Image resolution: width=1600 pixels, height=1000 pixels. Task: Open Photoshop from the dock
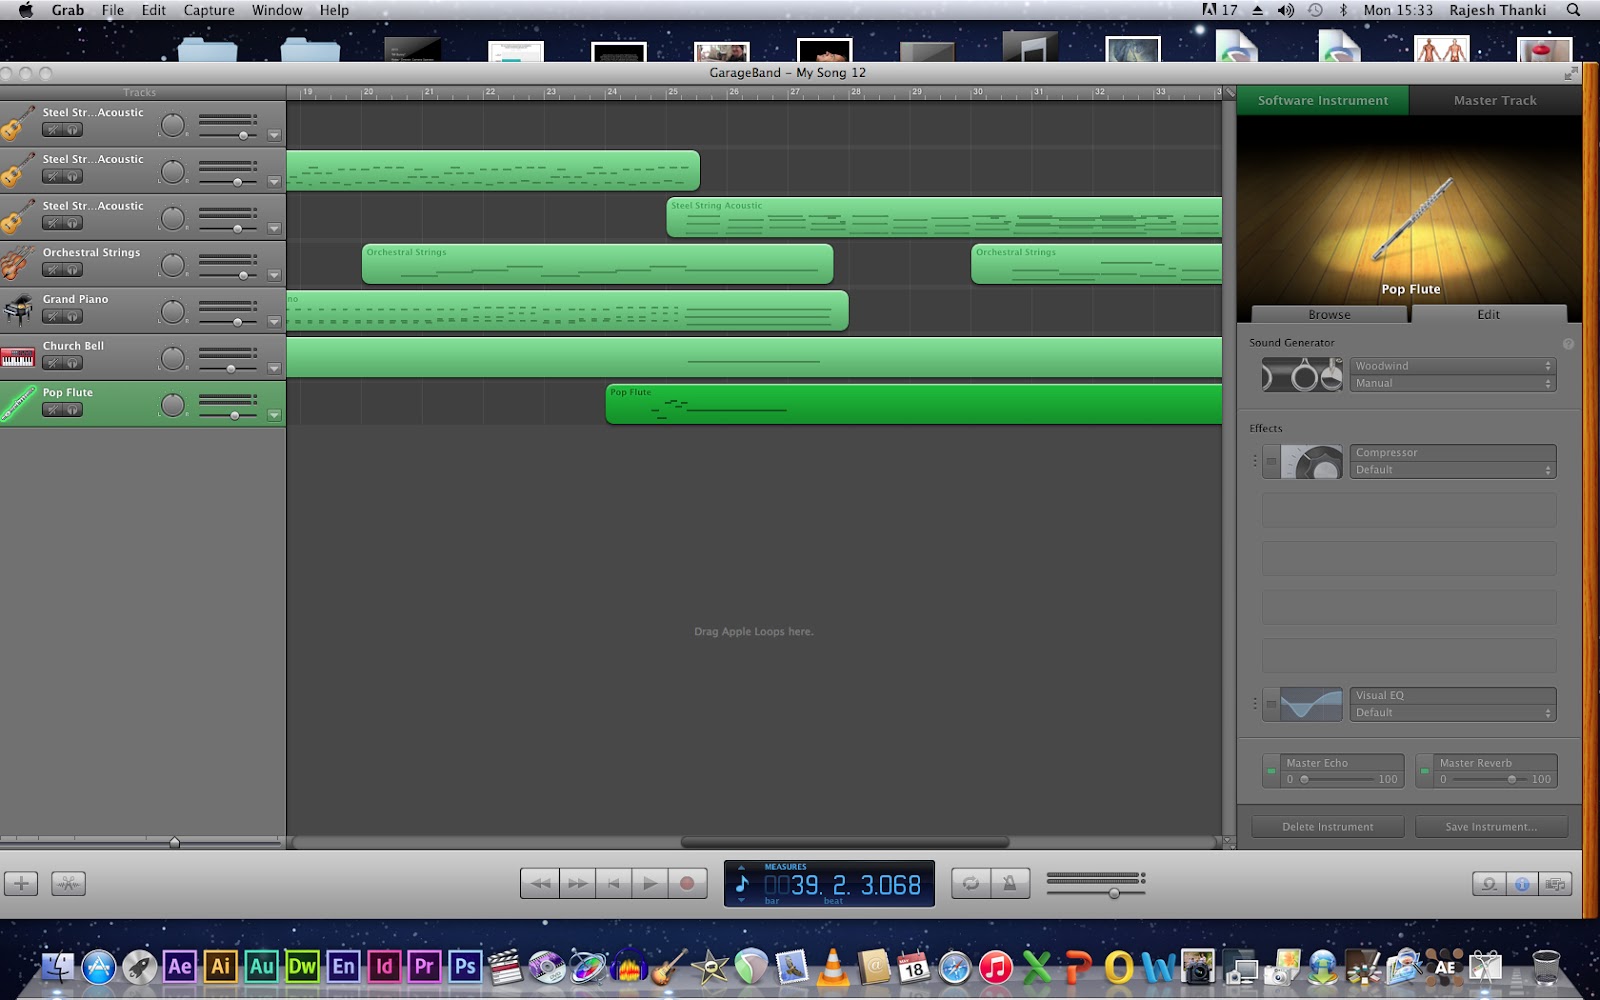[x=465, y=966]
